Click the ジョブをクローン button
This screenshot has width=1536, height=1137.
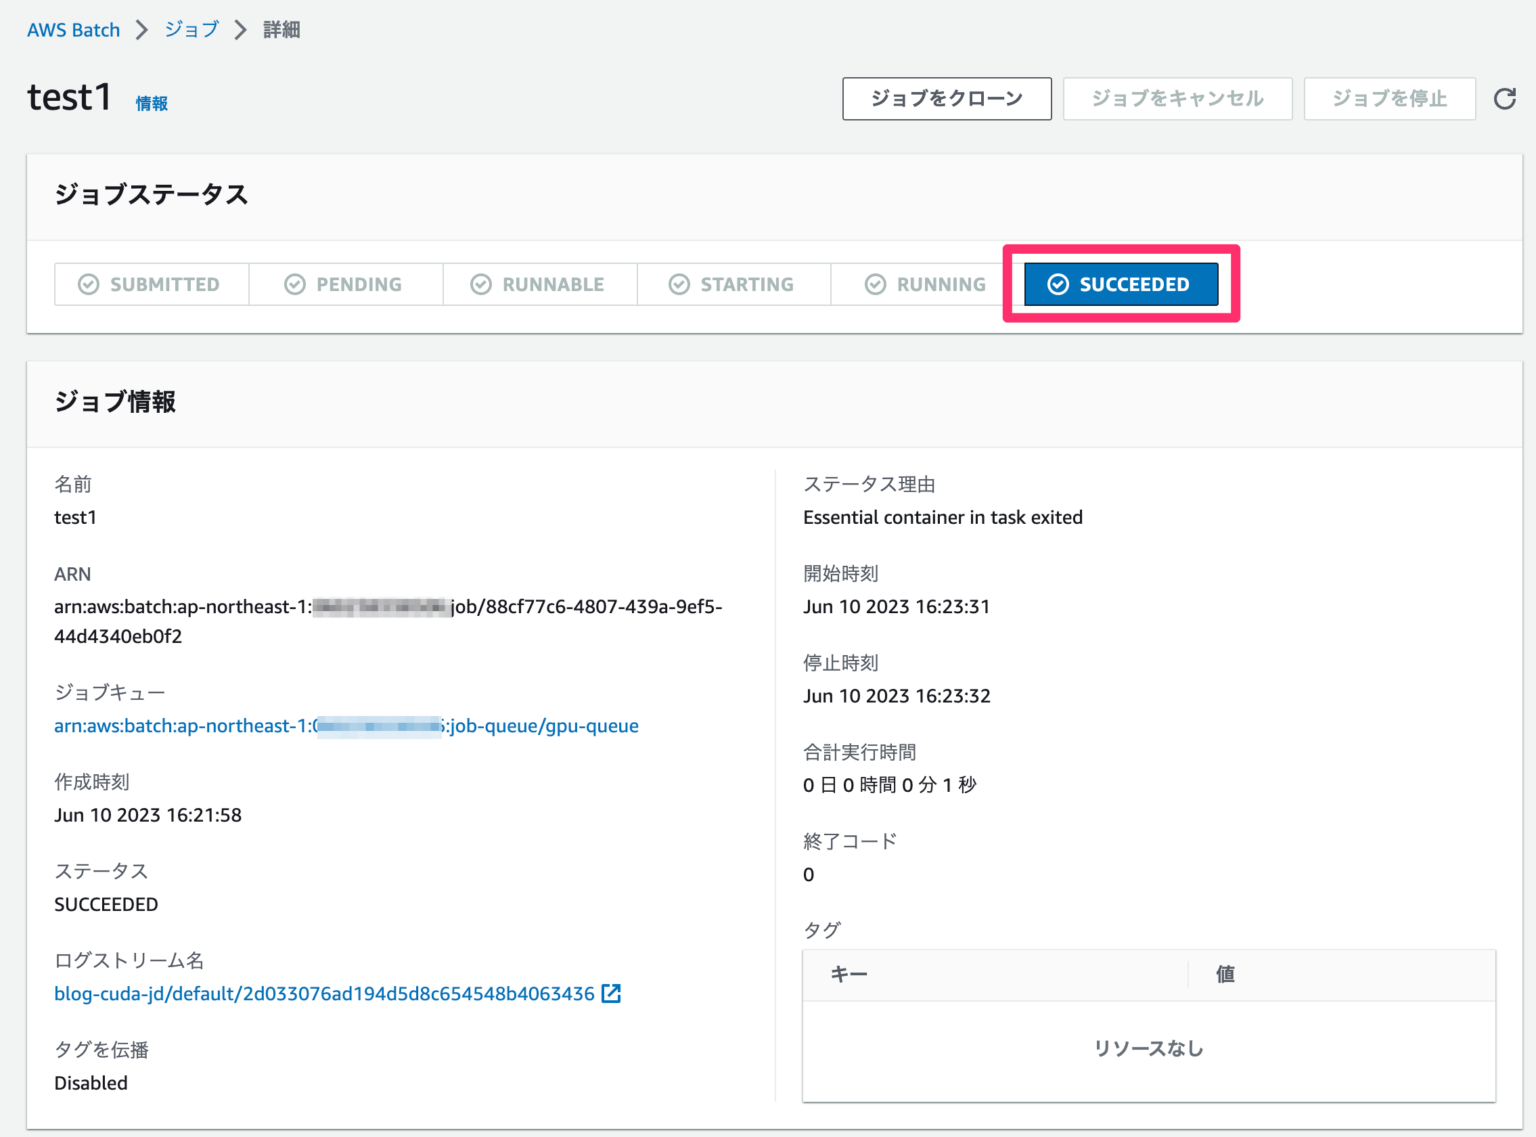pyautogui.click(x=946, y=98)
